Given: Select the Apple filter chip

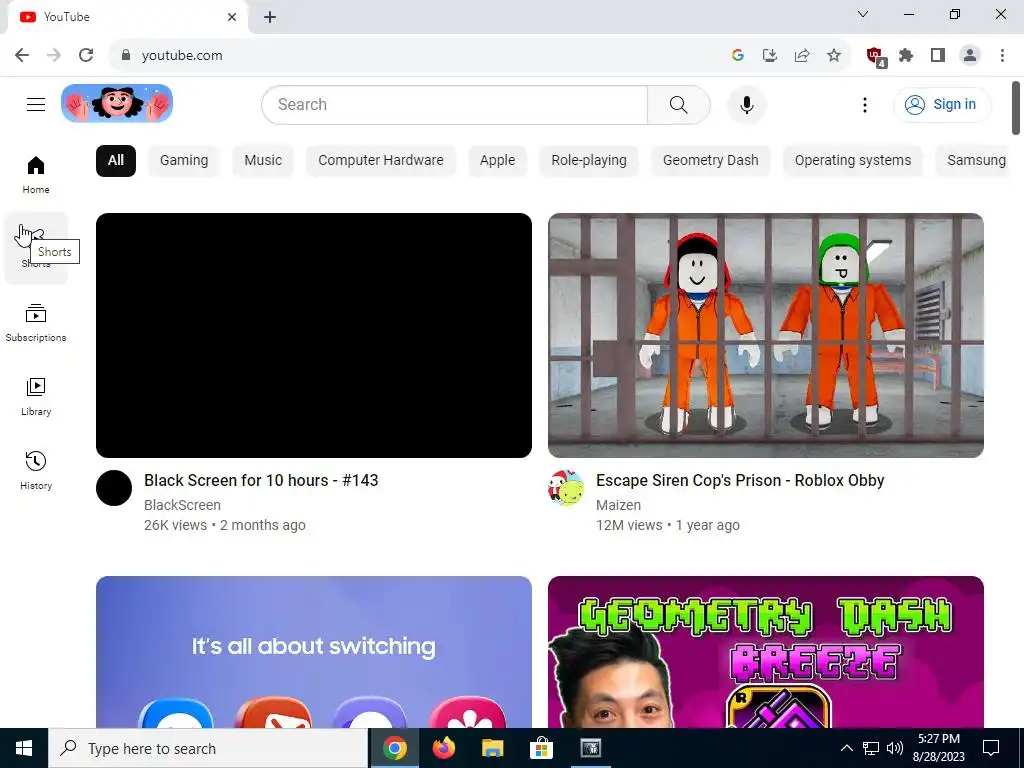Looking at the screenshot, I should point(498,161).
